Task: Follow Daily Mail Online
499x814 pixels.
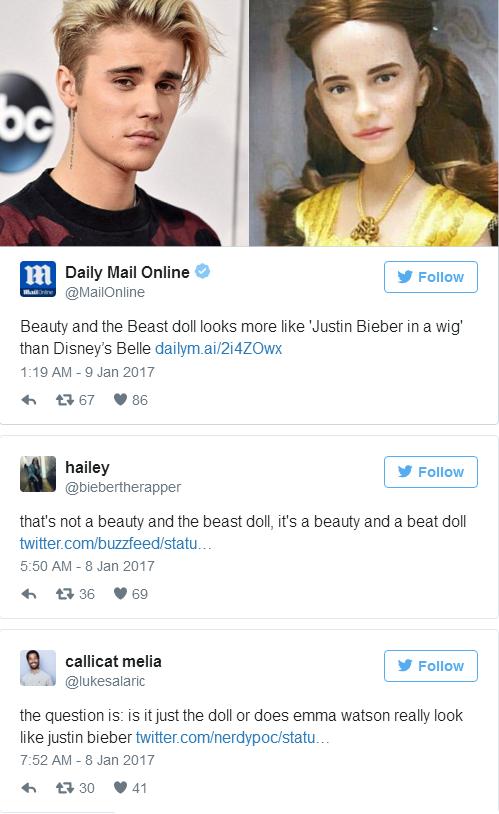Action: click(430, 277)
